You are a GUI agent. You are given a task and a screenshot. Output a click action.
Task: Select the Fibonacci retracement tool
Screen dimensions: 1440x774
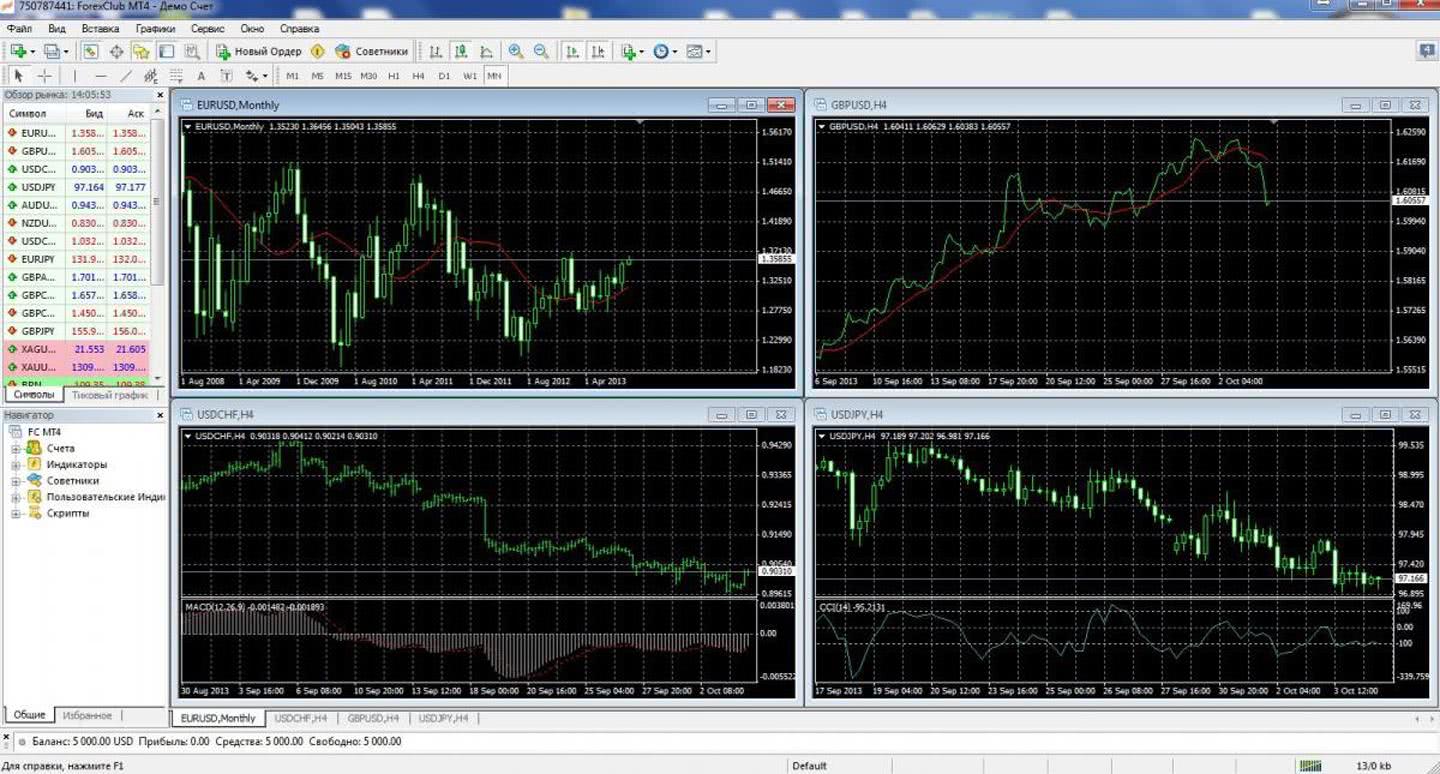tap(176, 76)
